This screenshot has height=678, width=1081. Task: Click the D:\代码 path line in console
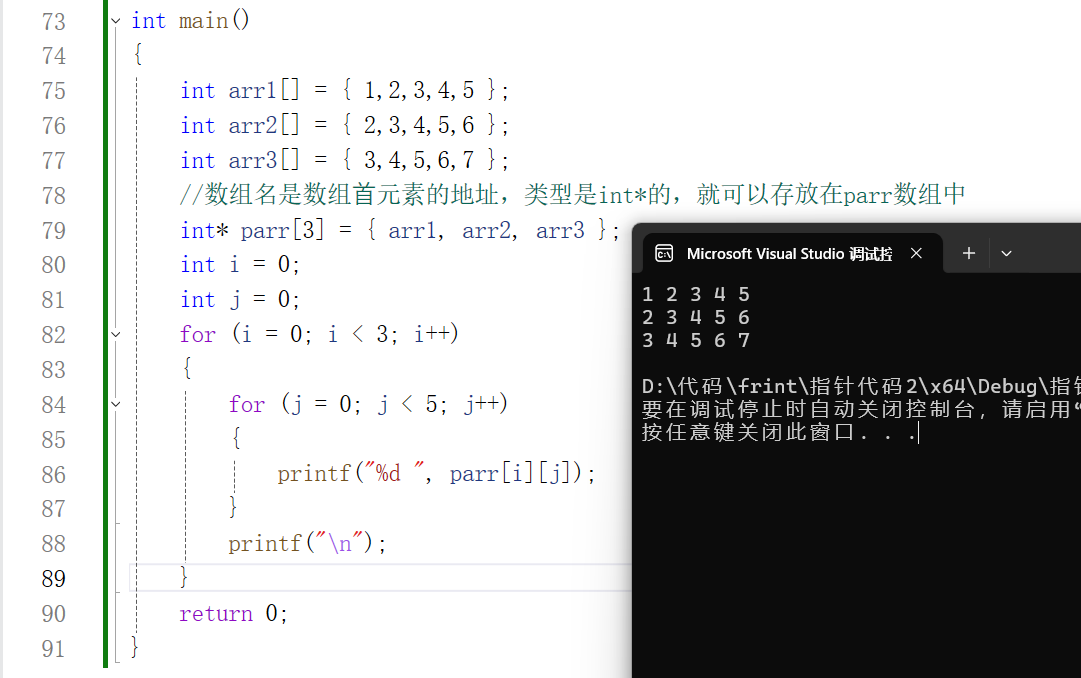click(861, 386)
